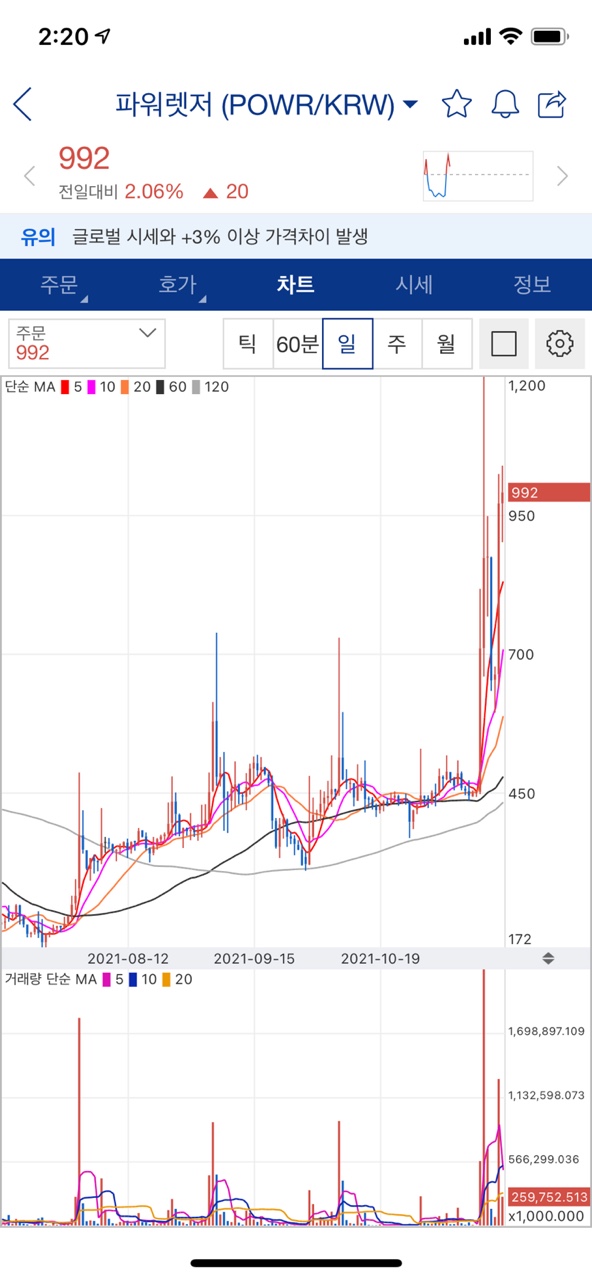592x1280 pixels.
Task: Tap the 거래량 단순 MA legend label
Action: (x=50, y=979)
